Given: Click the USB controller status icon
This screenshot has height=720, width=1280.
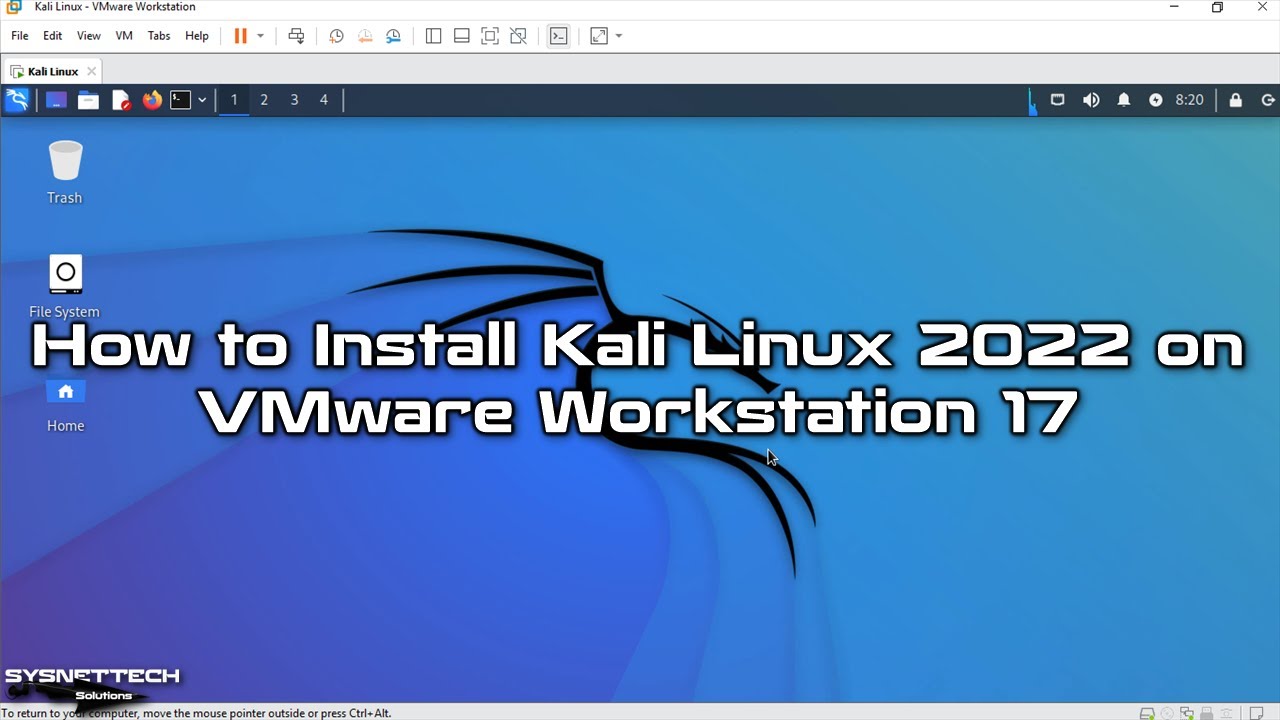Looking at the screenshot, I should (1208, 713).
